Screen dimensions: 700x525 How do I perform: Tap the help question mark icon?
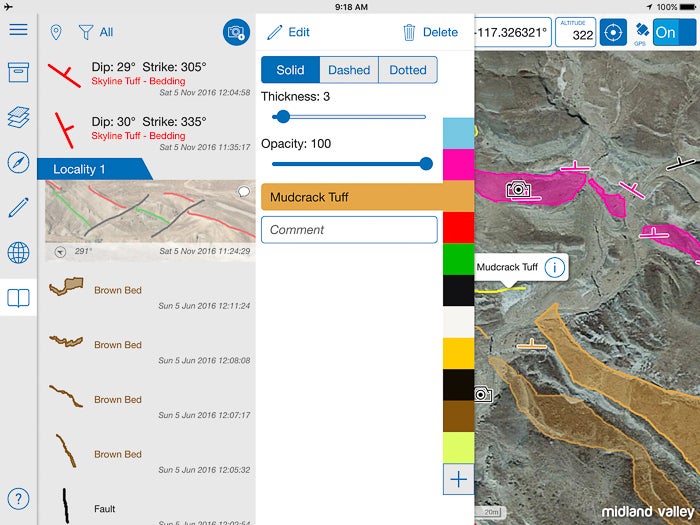click(x=18, y=499)
